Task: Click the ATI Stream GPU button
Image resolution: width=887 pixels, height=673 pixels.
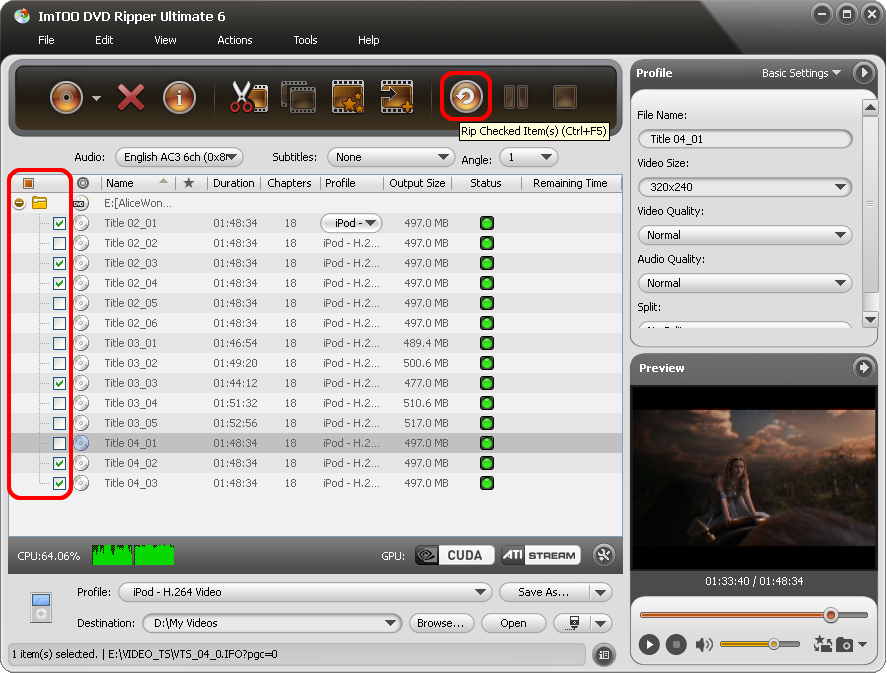Action: 541,555
